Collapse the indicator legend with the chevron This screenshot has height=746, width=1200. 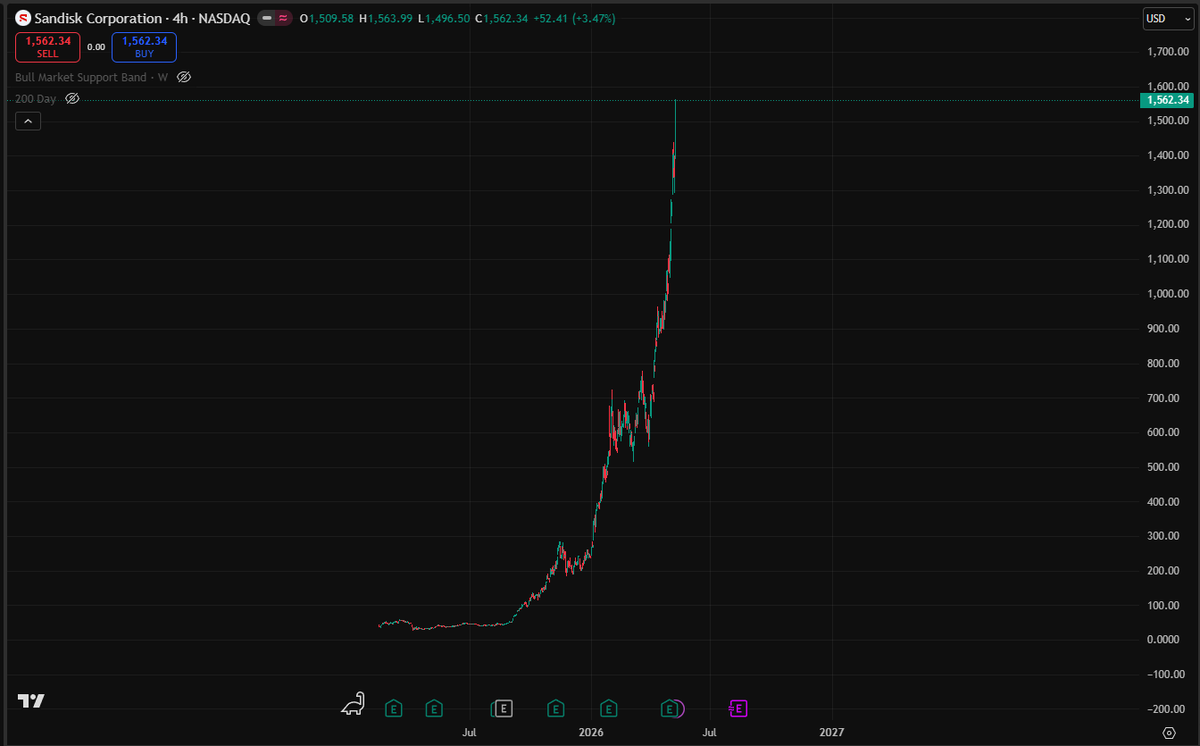click(x=27, y=121)
